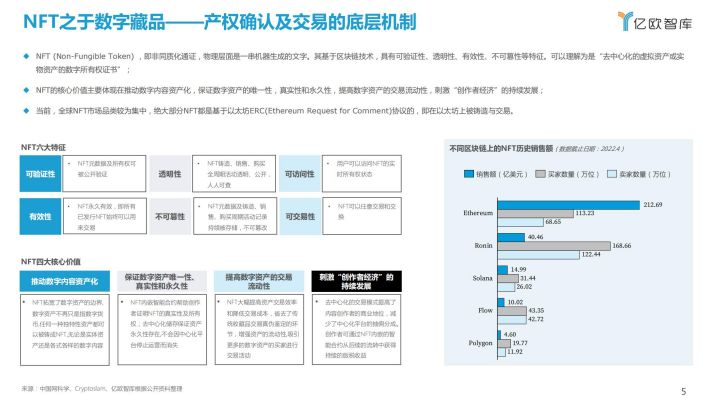The width and height of the screenshot is (710, 399).
Task: Select the 透明性 feature box
Action: click(x=170, y=173)
